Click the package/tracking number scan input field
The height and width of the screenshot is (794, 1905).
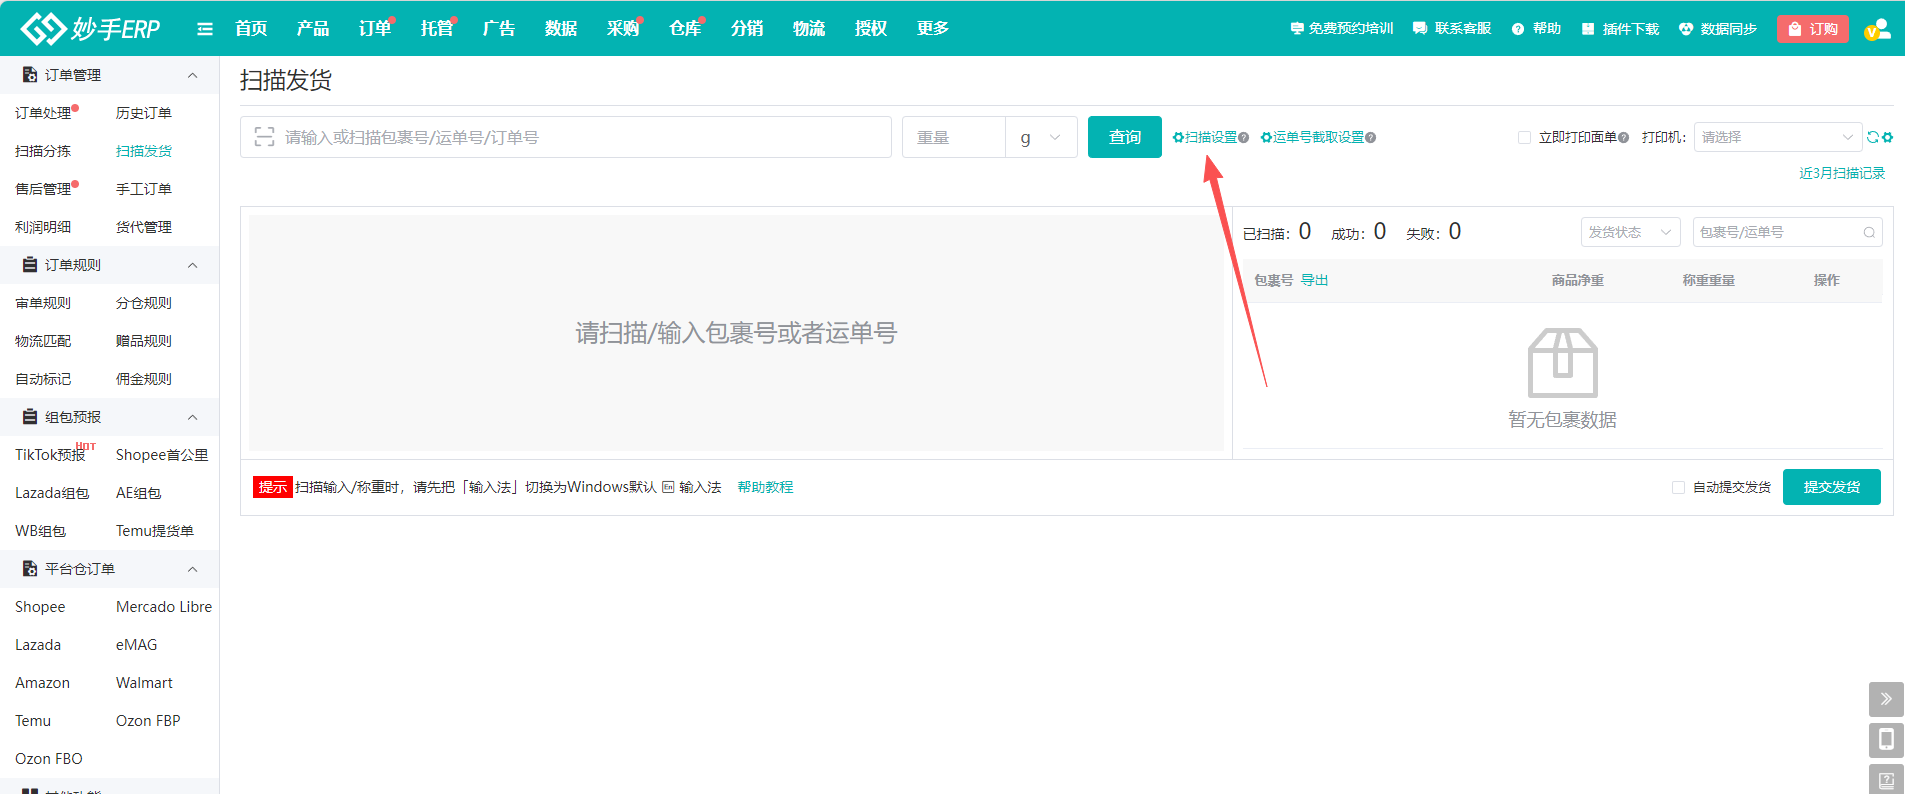pyautogui.click(x=580, y=137)
